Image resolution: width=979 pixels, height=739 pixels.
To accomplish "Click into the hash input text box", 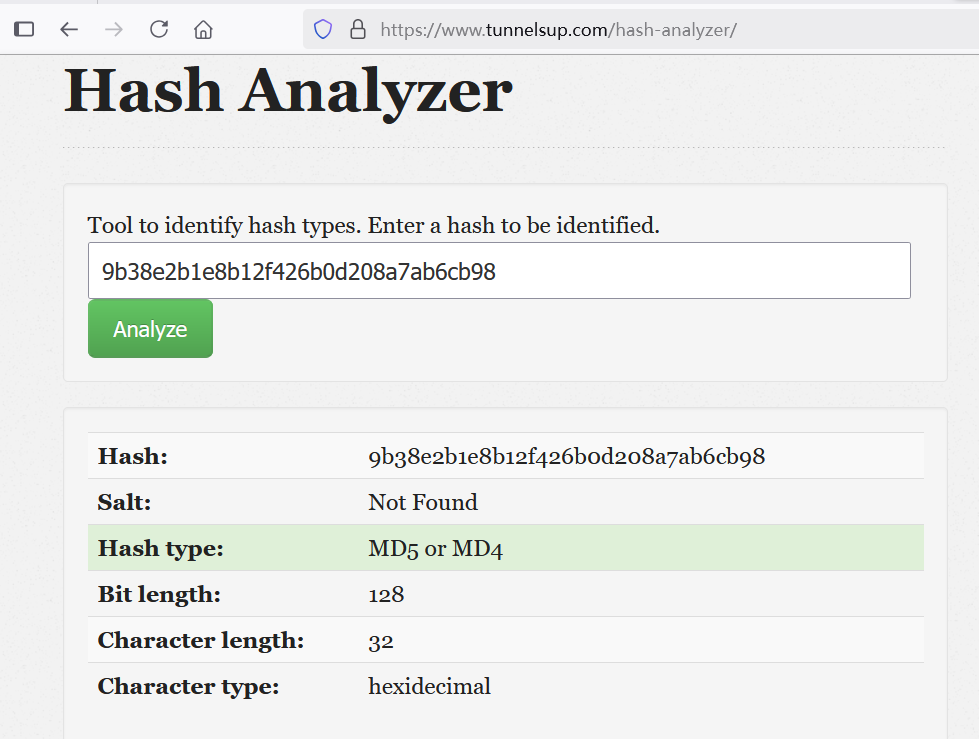I will (x=498, y=271).
